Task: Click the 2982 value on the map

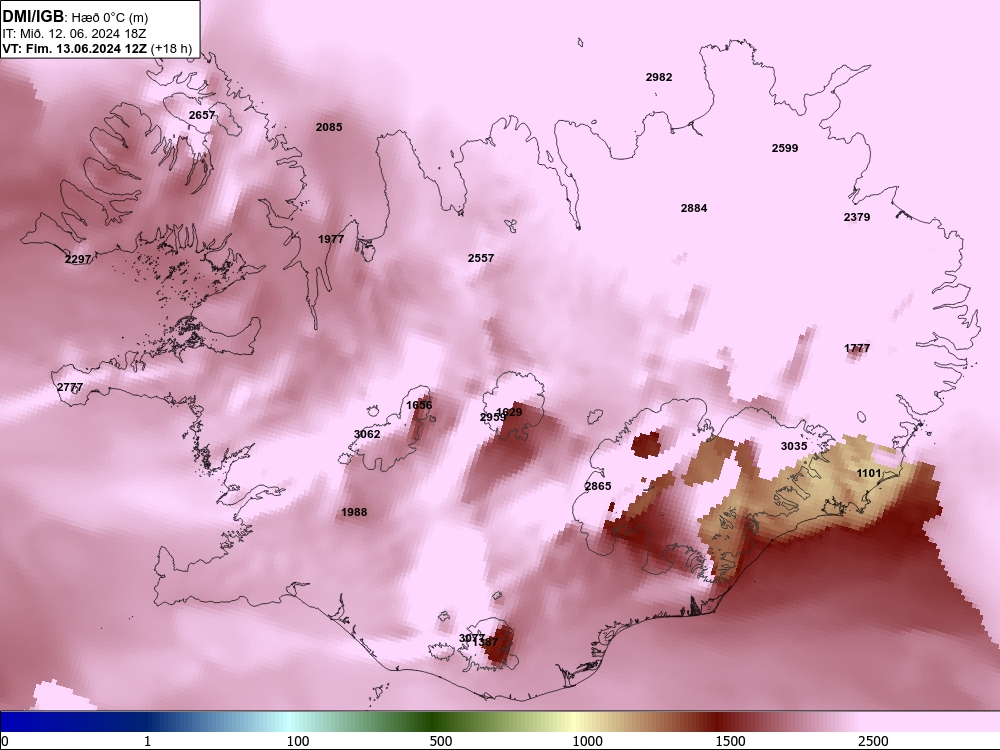Action: coord(659,77)
